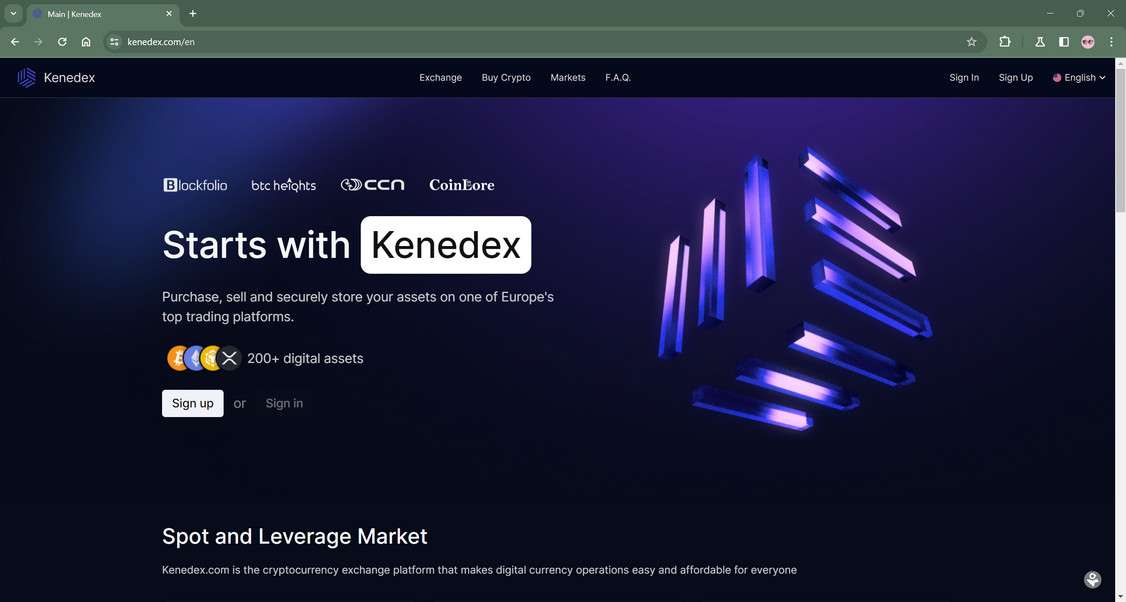
Task: Click the white Sign up button
Action: (x=192, y=403)
